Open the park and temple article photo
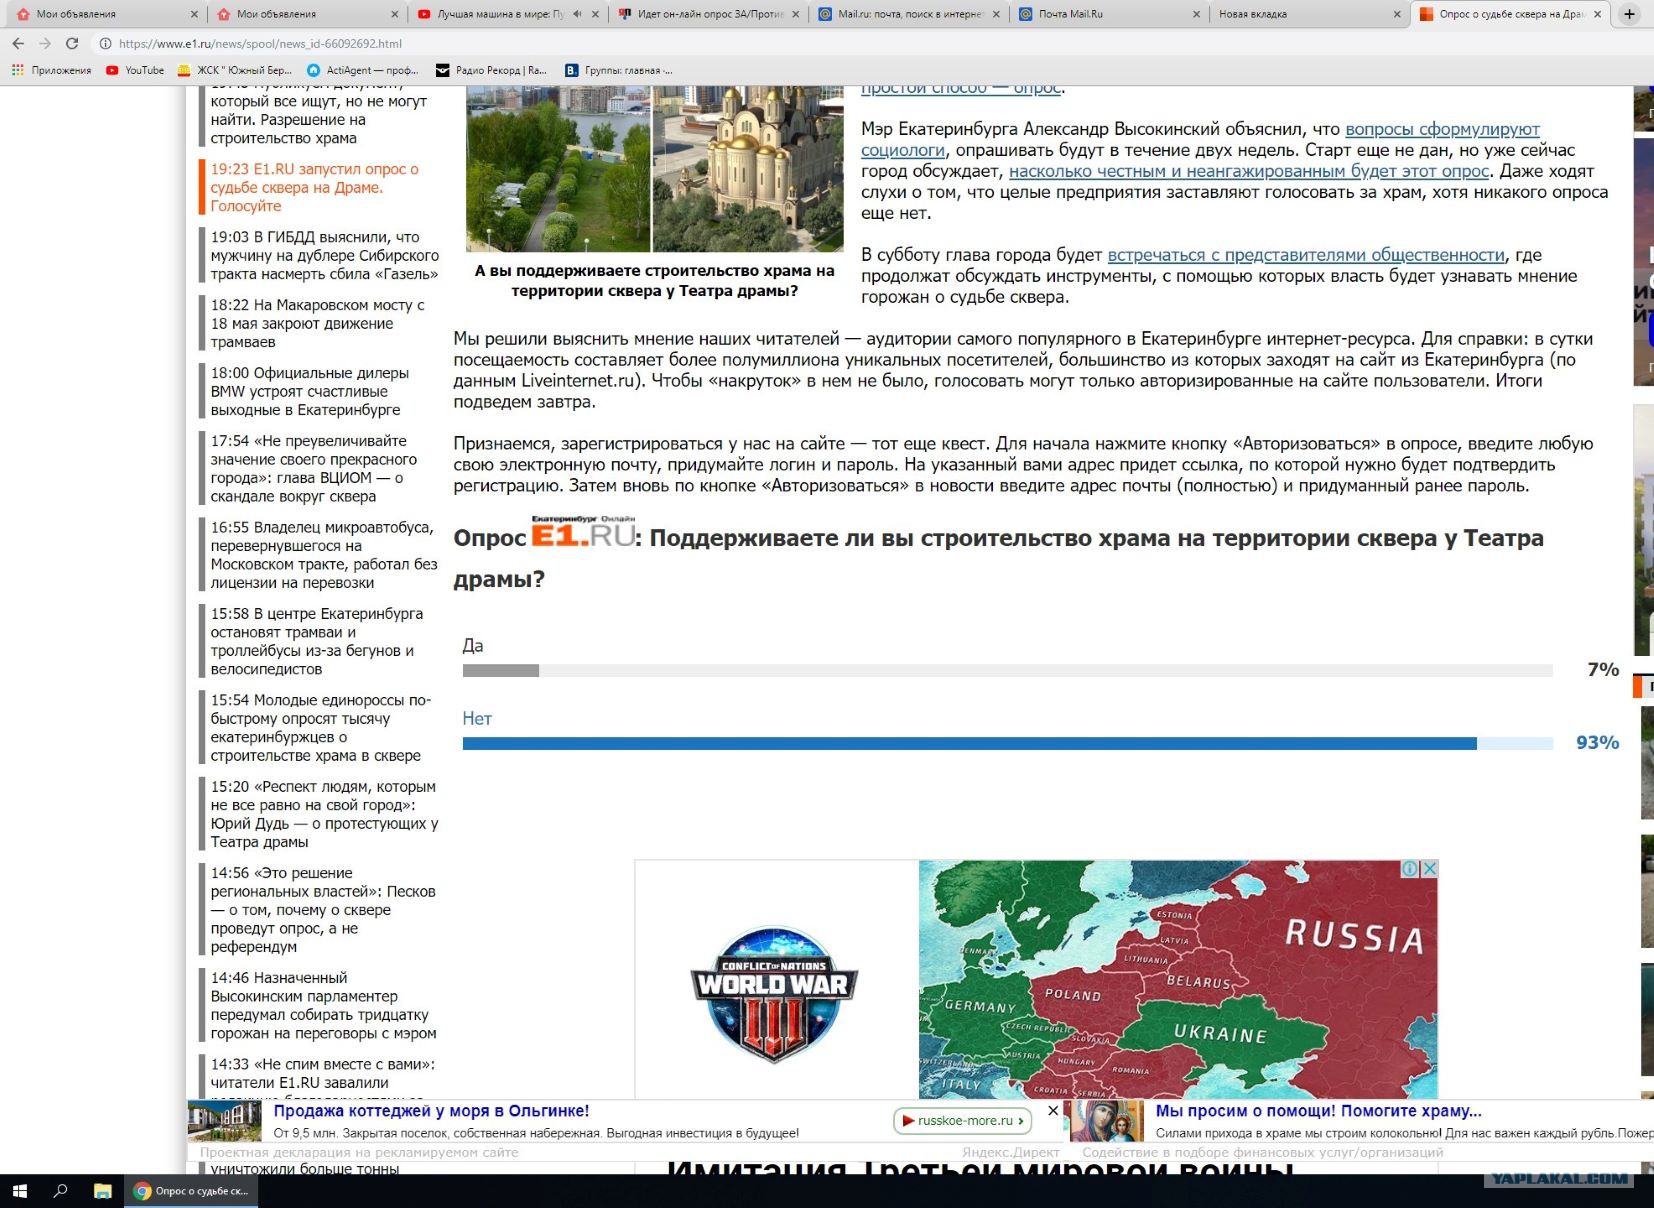 coord(655,169)
